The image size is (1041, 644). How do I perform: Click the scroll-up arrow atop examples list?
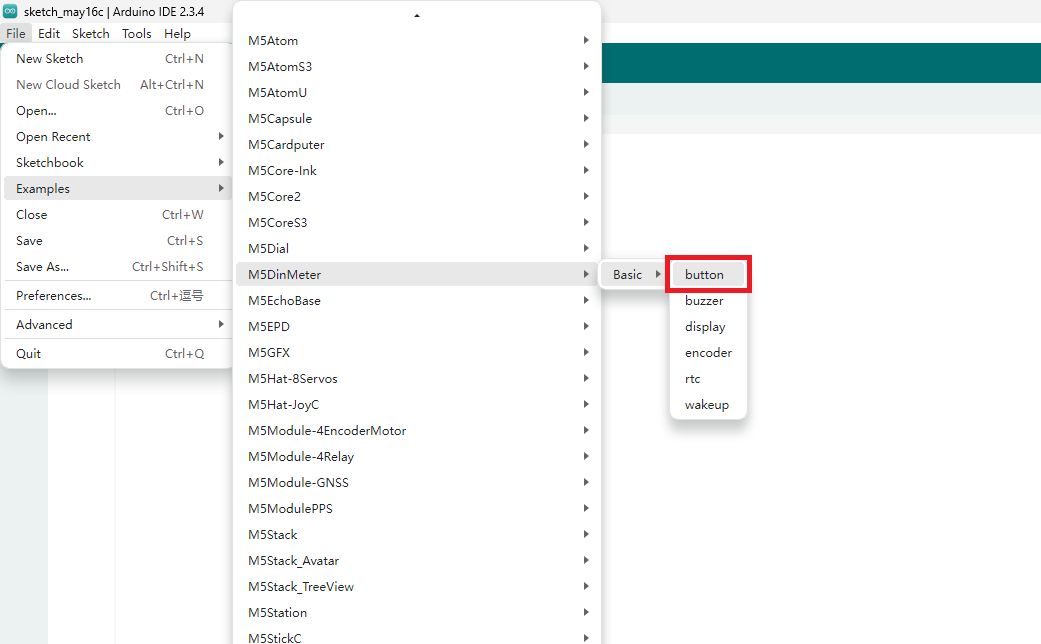point(417,15)
